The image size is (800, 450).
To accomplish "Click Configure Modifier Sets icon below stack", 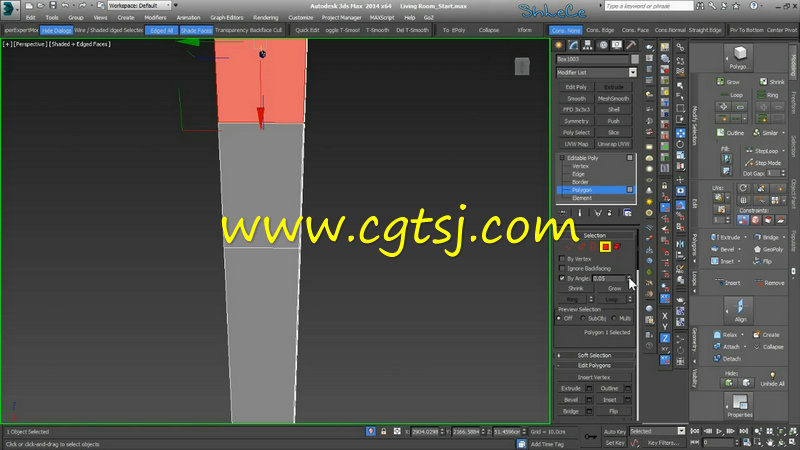I will (628, 213).
